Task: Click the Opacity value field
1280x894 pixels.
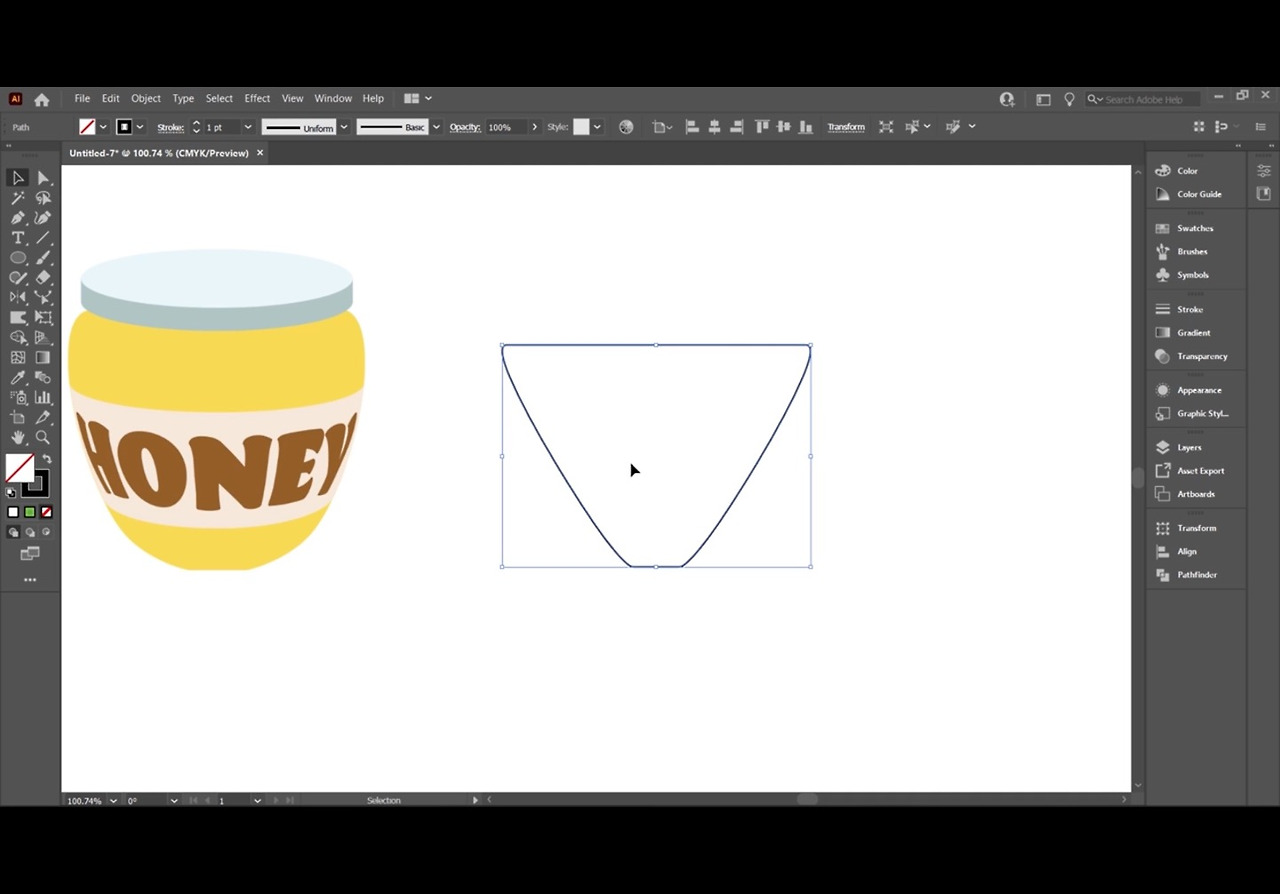Action: click(x=506, y=127)
